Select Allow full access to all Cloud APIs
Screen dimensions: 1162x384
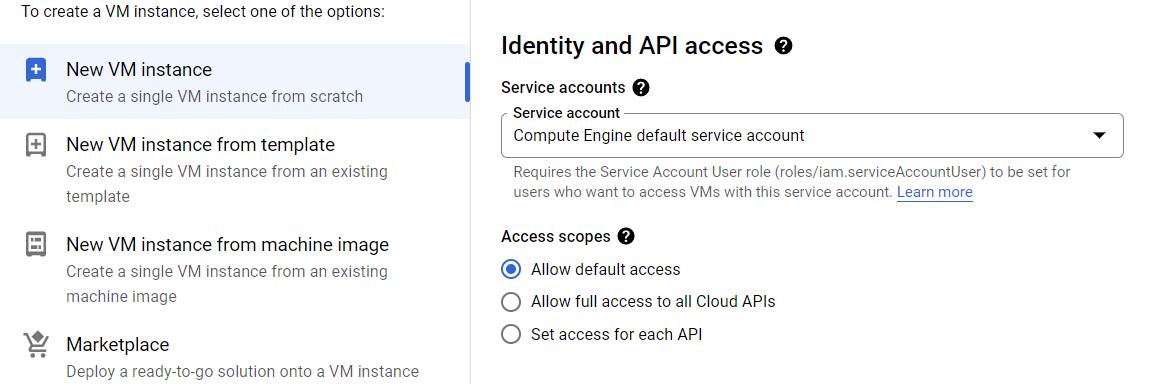coord(511,302)
